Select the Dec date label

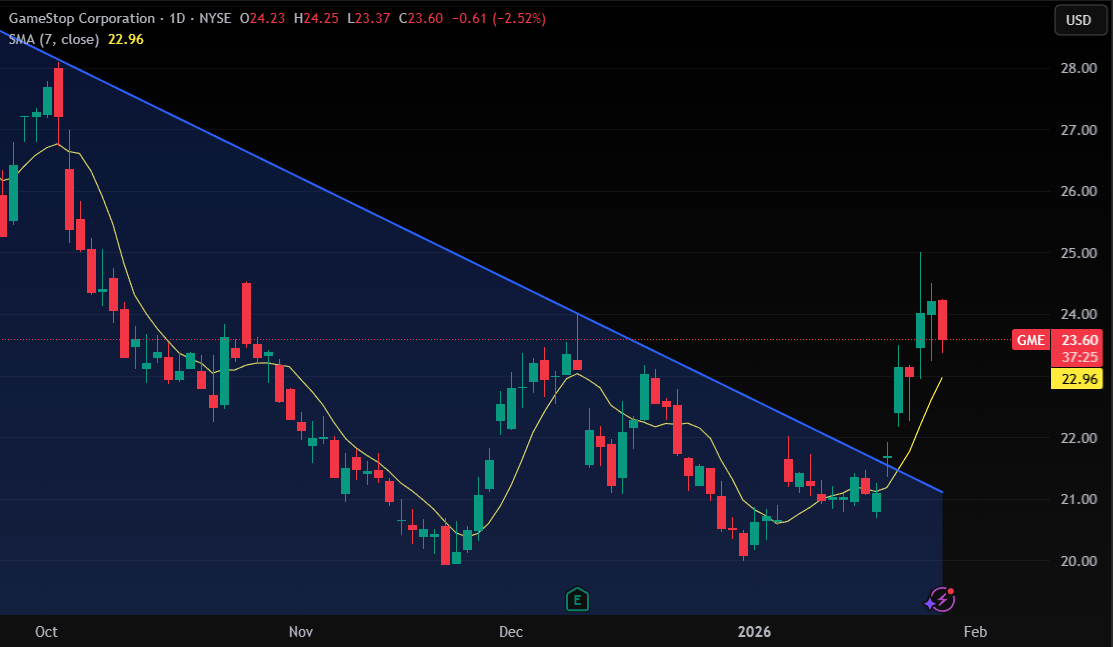(511, 631)
